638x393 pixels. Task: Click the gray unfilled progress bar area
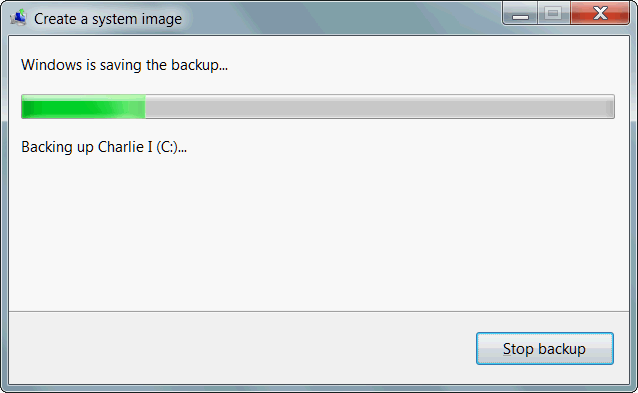pyautogui.click(x=379, y=107)
